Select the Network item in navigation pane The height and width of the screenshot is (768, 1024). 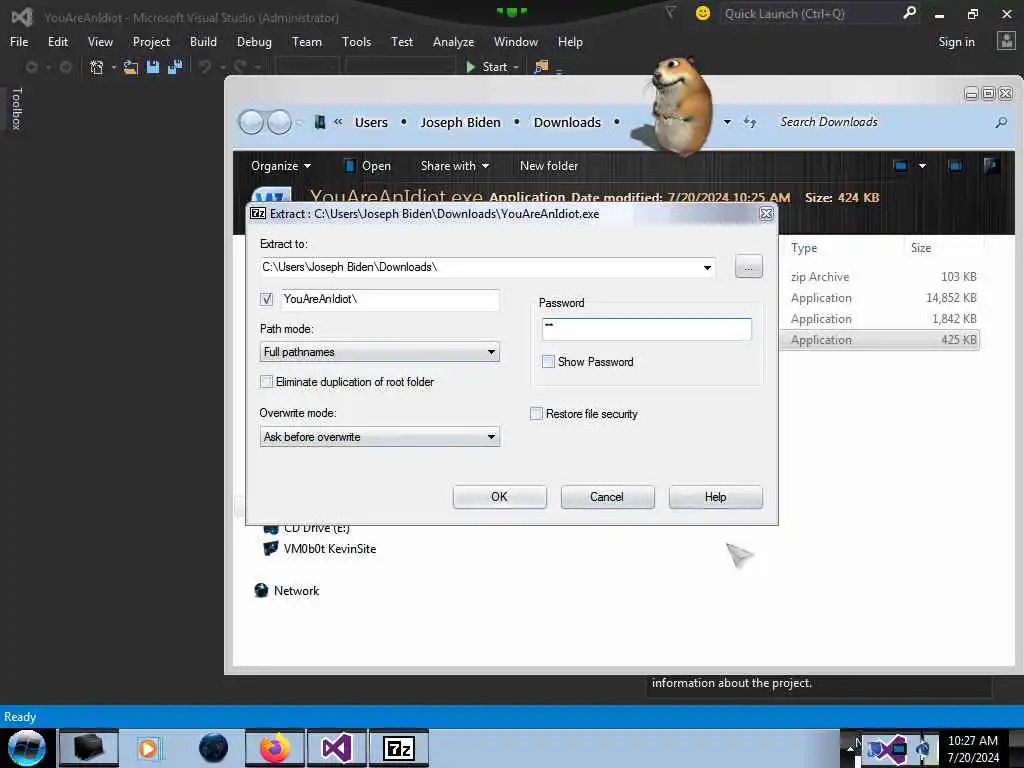coord(287,591)
